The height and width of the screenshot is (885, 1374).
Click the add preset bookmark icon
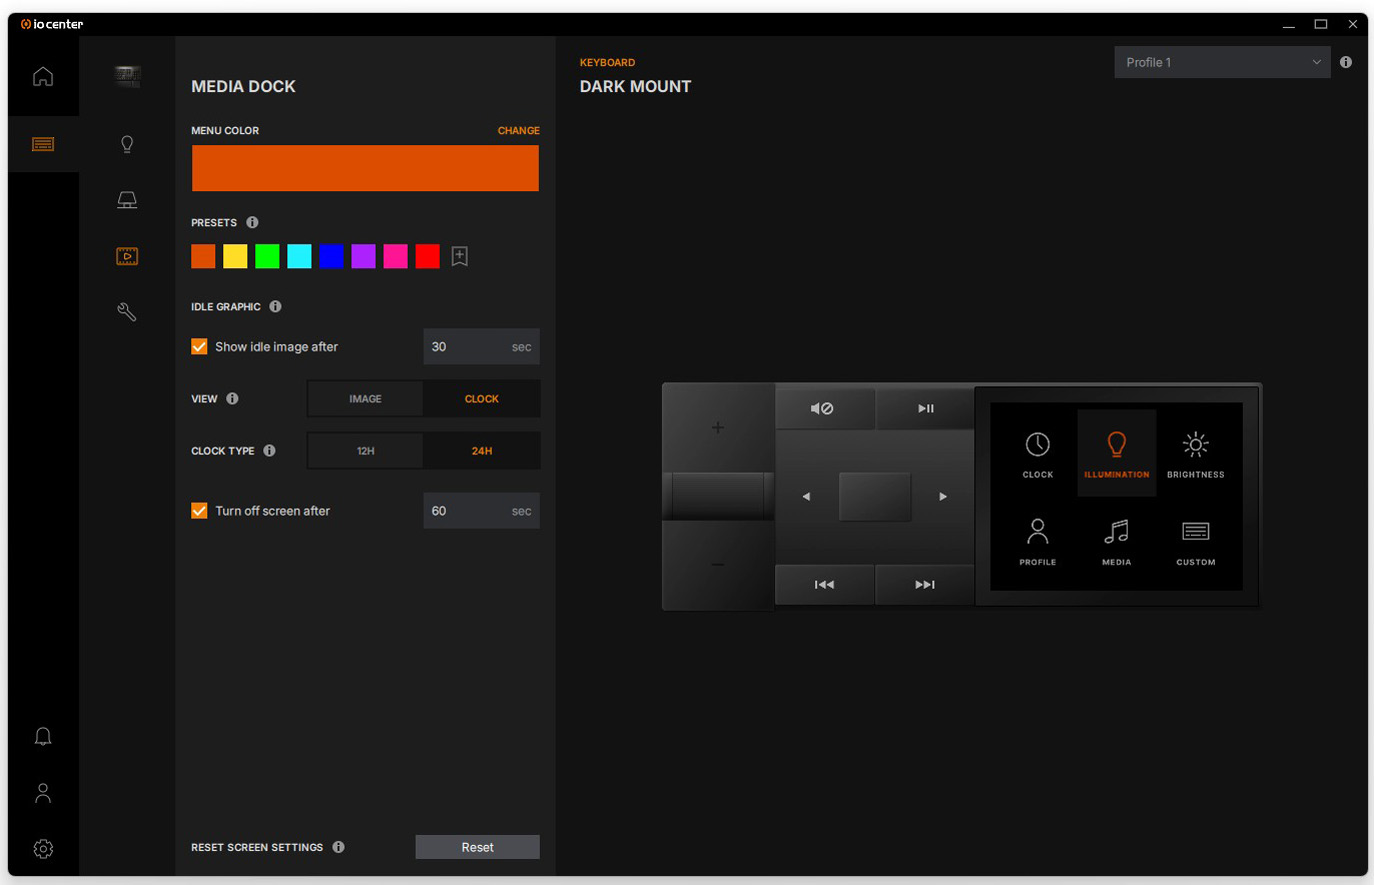460,256
